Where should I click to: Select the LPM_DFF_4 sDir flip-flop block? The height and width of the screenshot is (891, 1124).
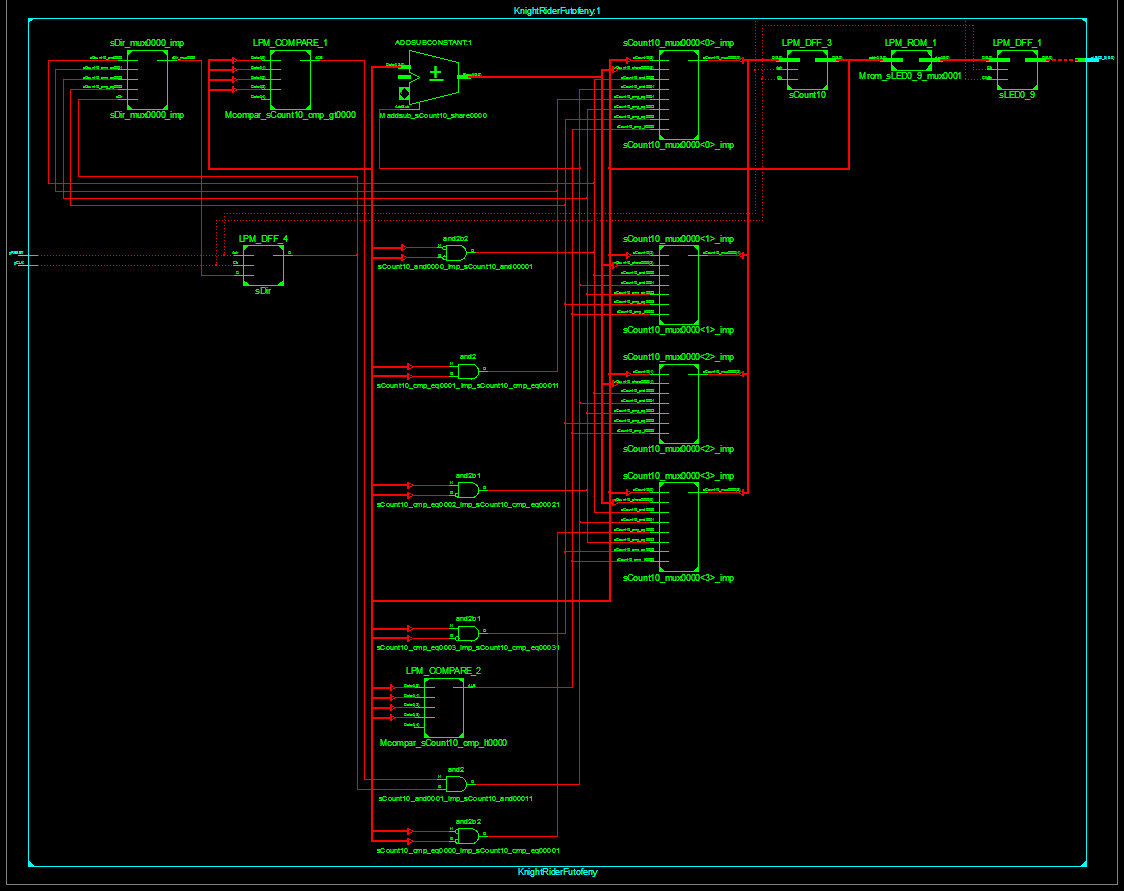click(263, 265)
